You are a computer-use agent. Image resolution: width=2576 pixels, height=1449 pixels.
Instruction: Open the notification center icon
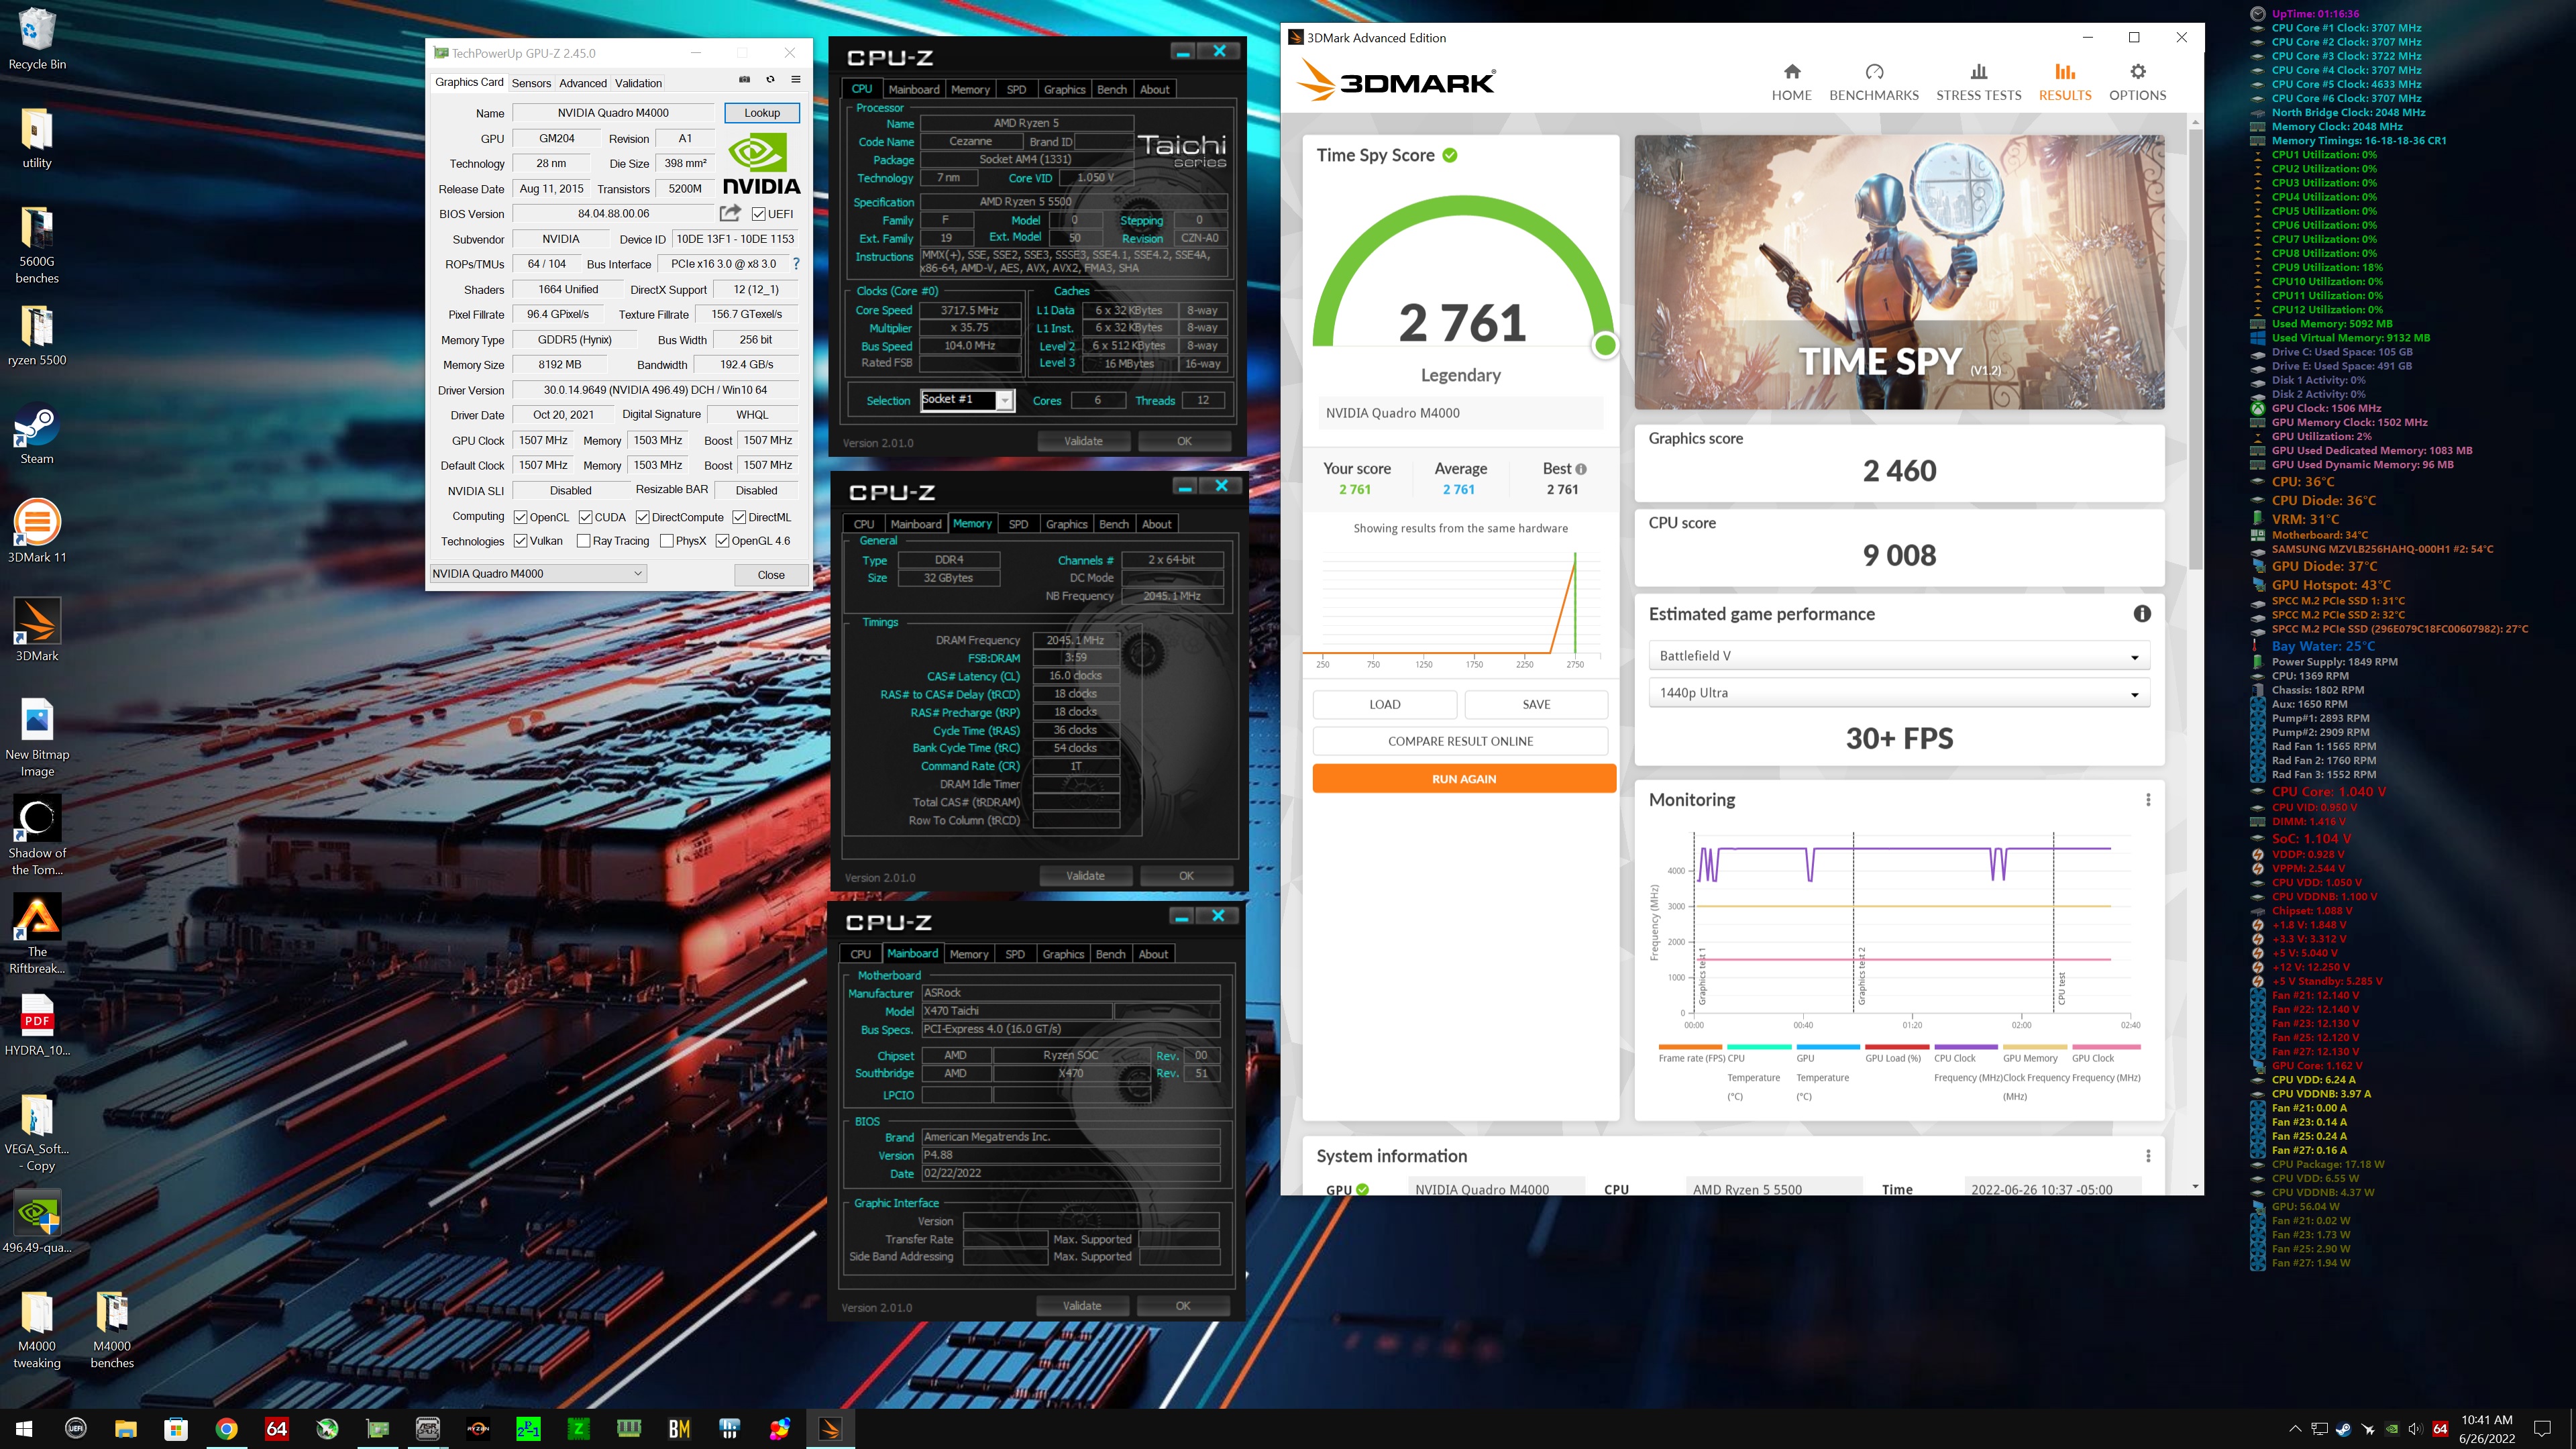(2543, 1429)
